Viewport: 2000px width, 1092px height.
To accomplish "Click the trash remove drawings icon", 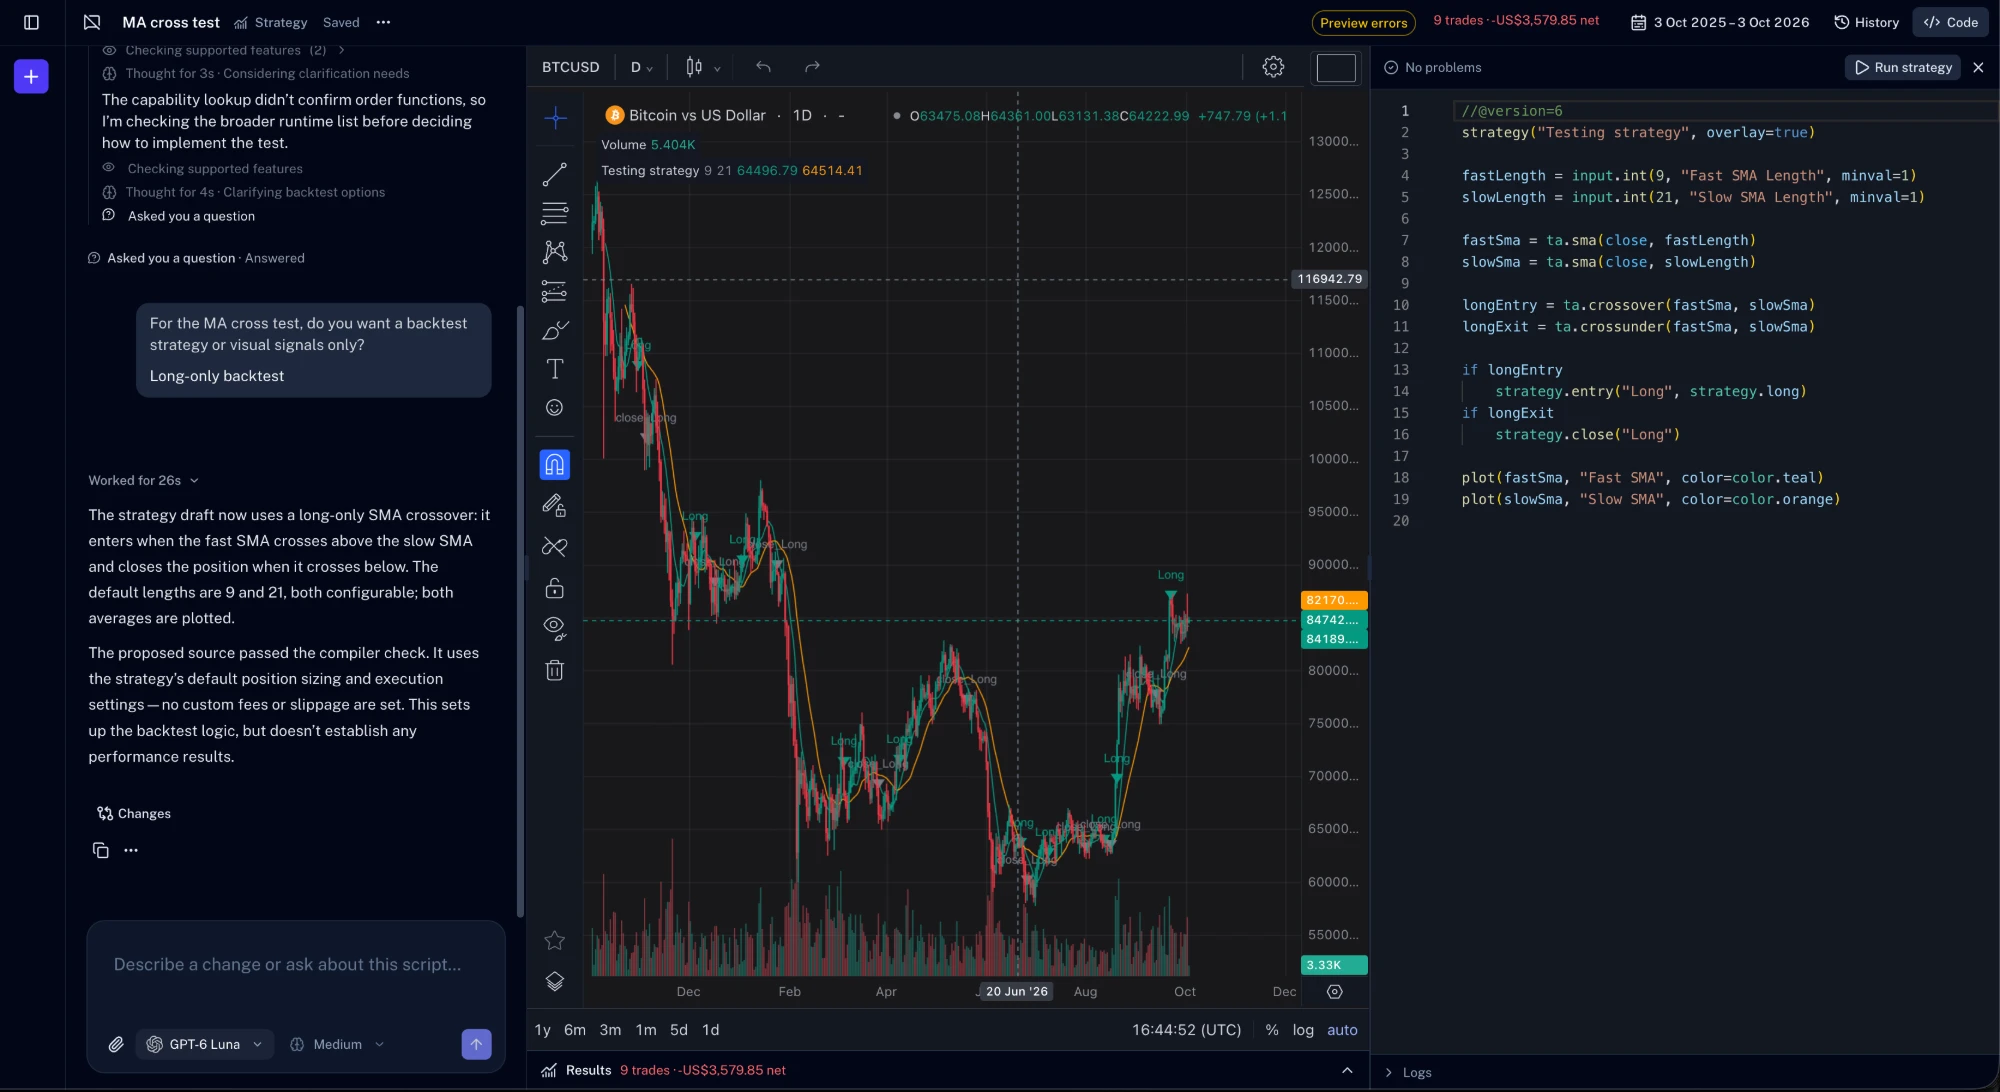I will [555, 670].
